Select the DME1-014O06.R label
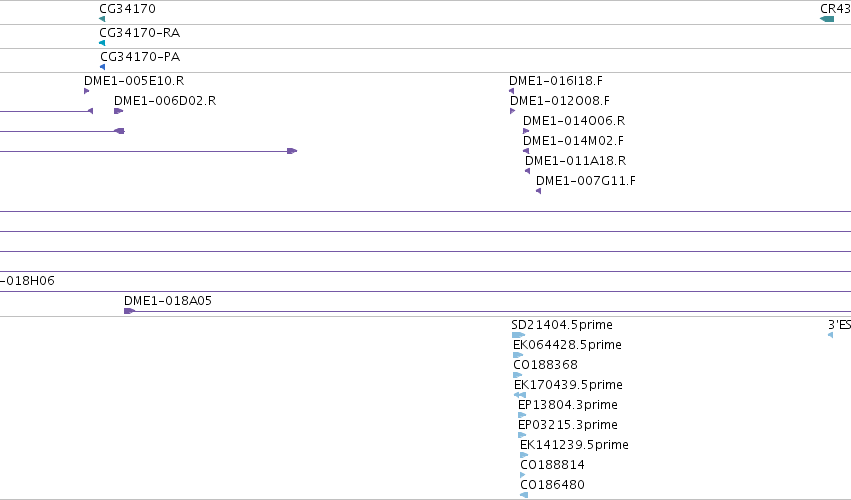The image size is (851, 500). [574, 121]
